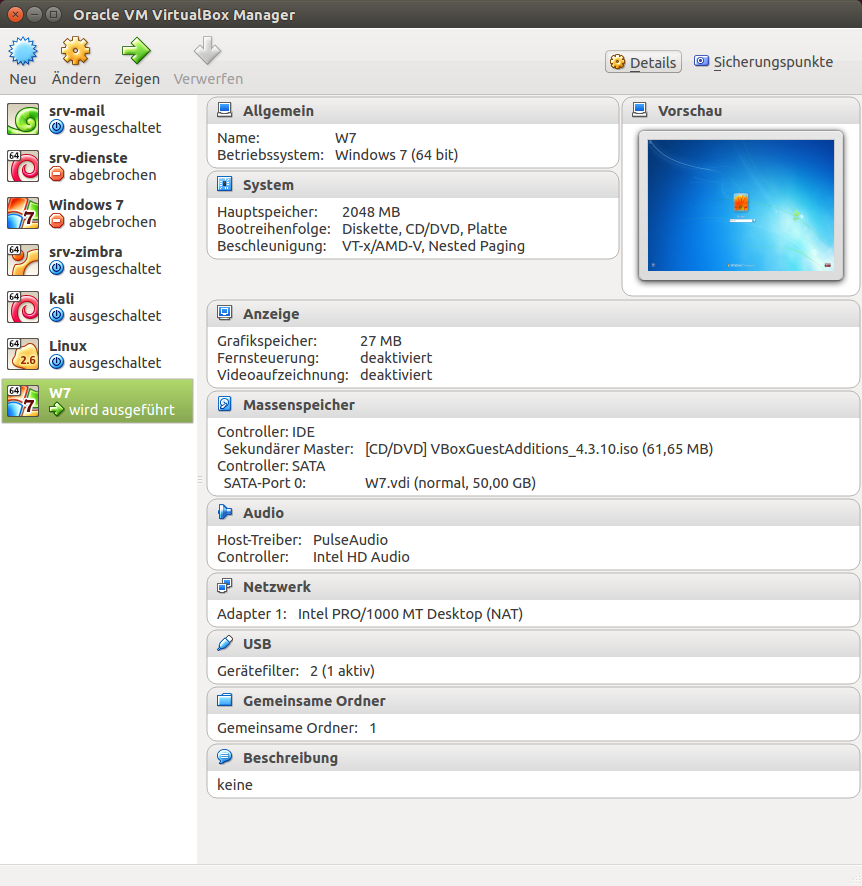Click the VBoxGuestAdditions_4.3.10.iso entry
The height and width of the screenshot is (886, 862).
point(539,449)
